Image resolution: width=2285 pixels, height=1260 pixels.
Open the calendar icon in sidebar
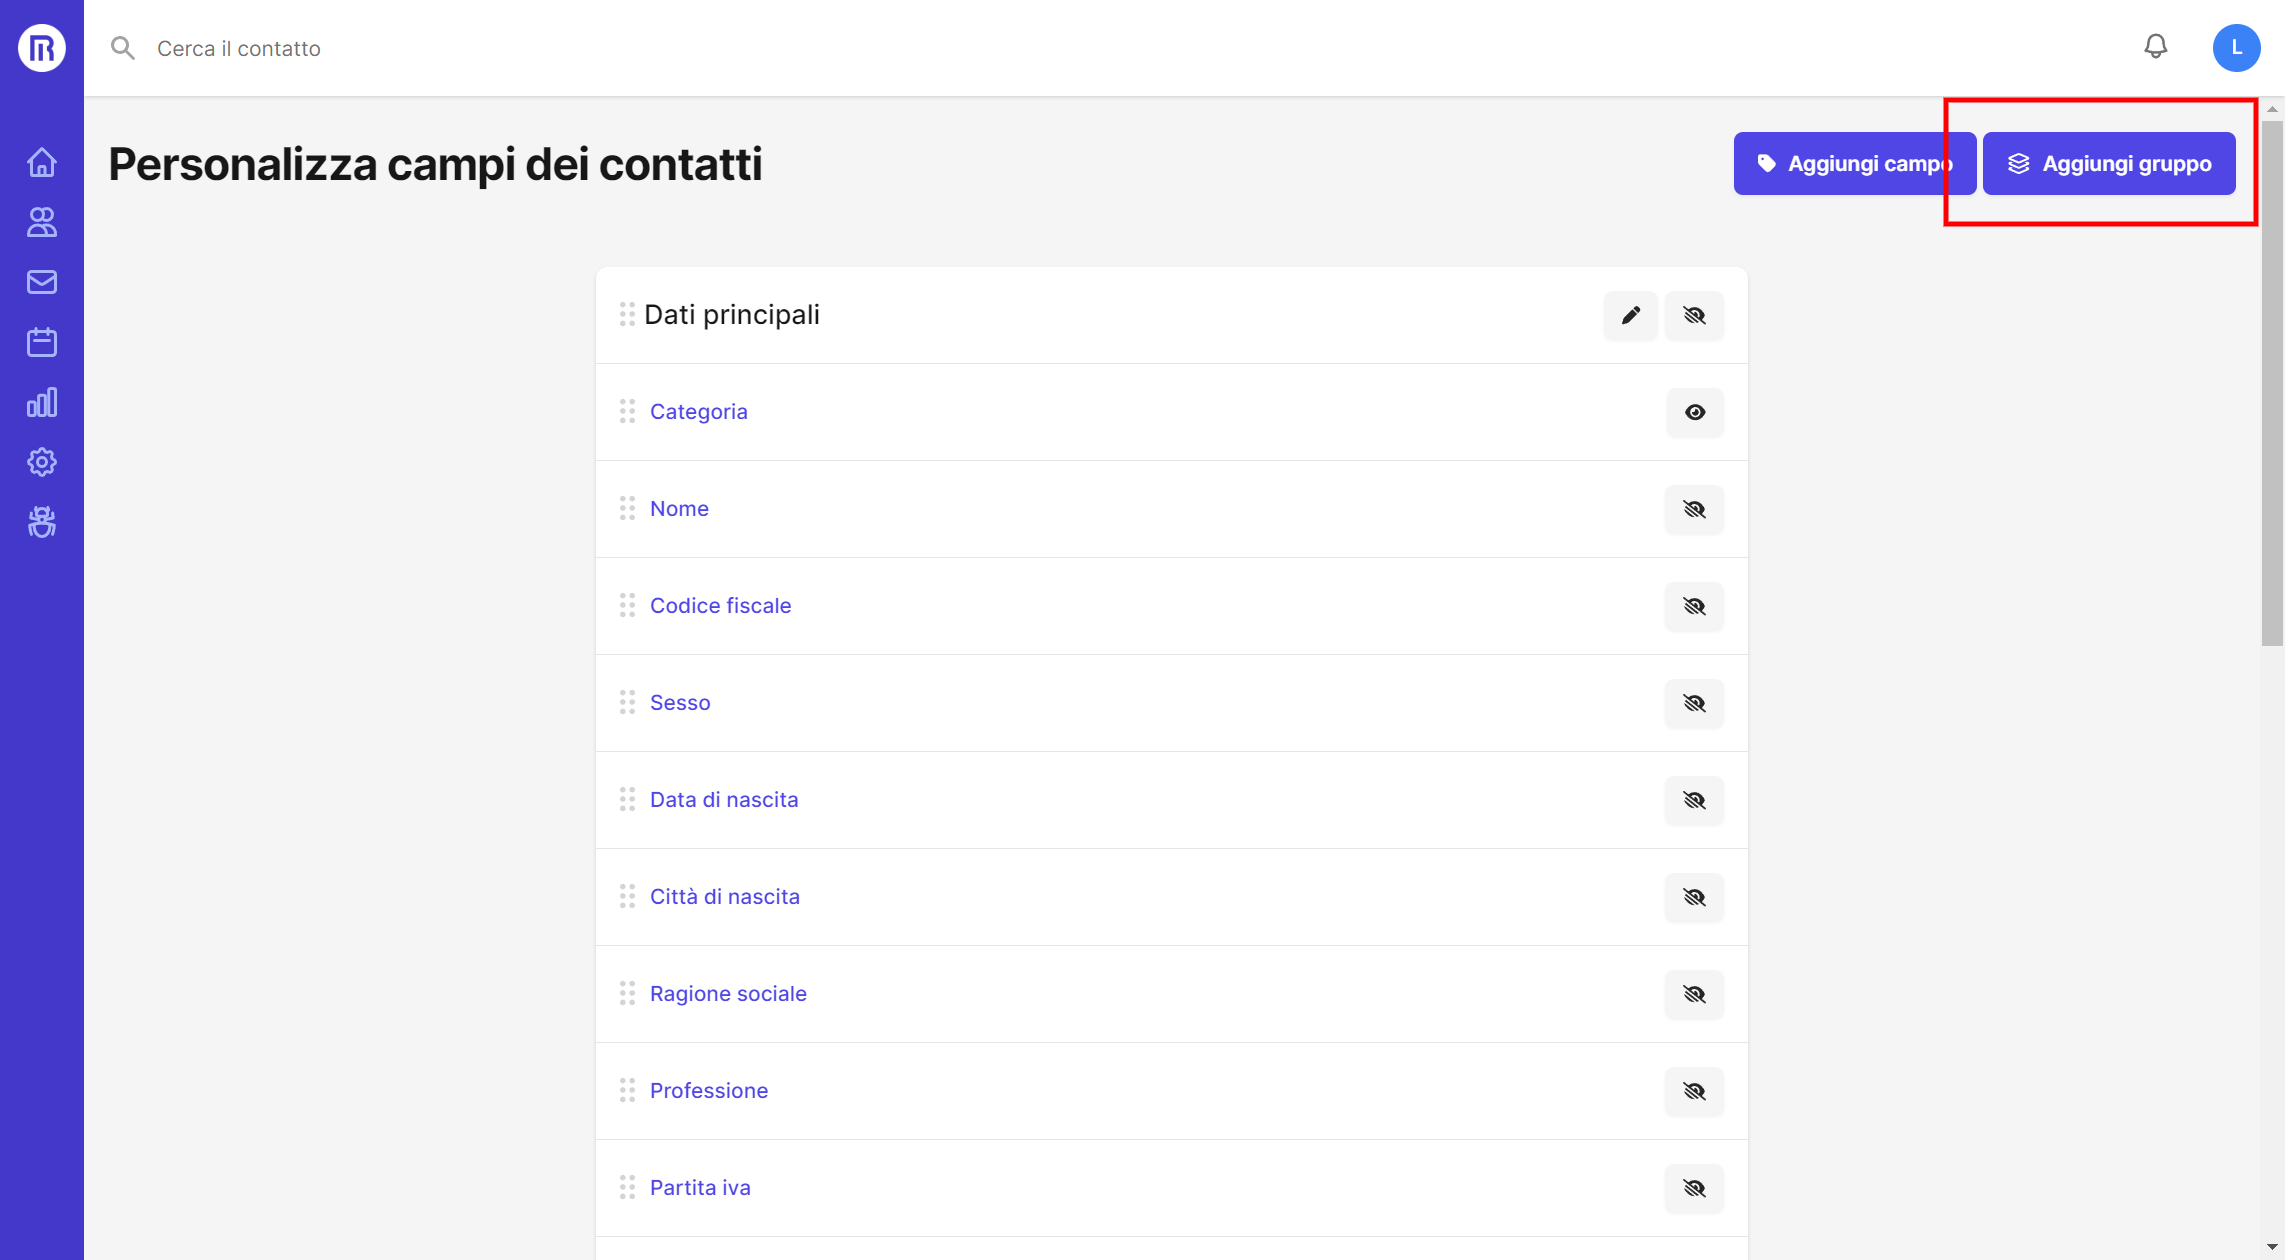42,342
